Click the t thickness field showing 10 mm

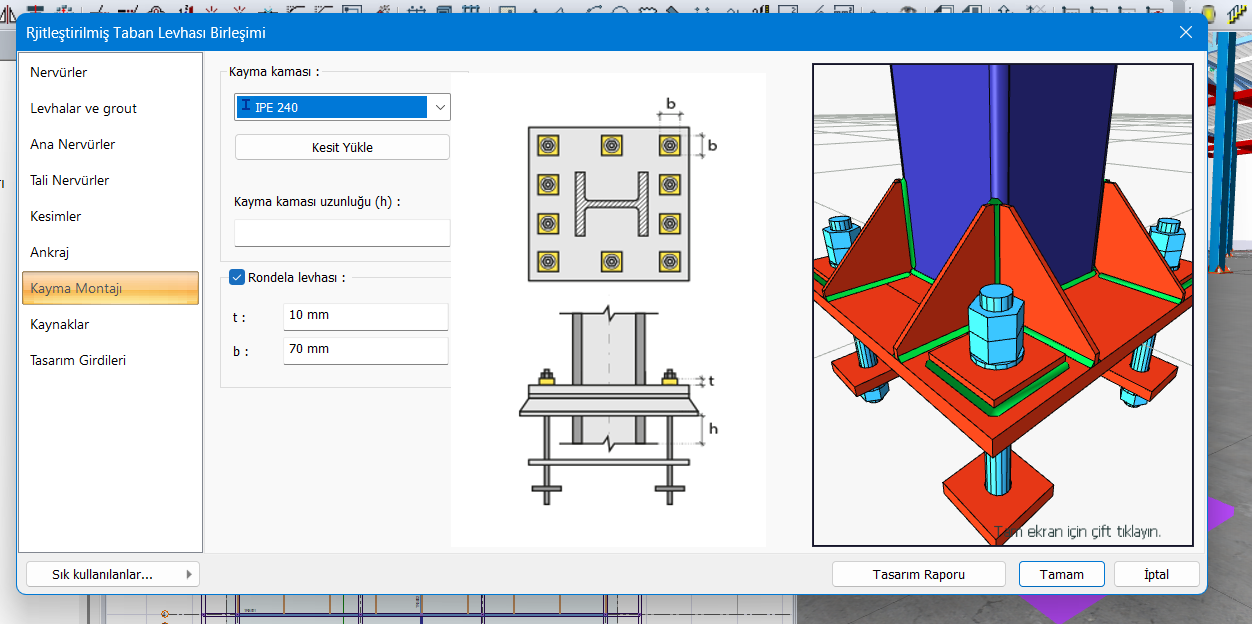365,316
